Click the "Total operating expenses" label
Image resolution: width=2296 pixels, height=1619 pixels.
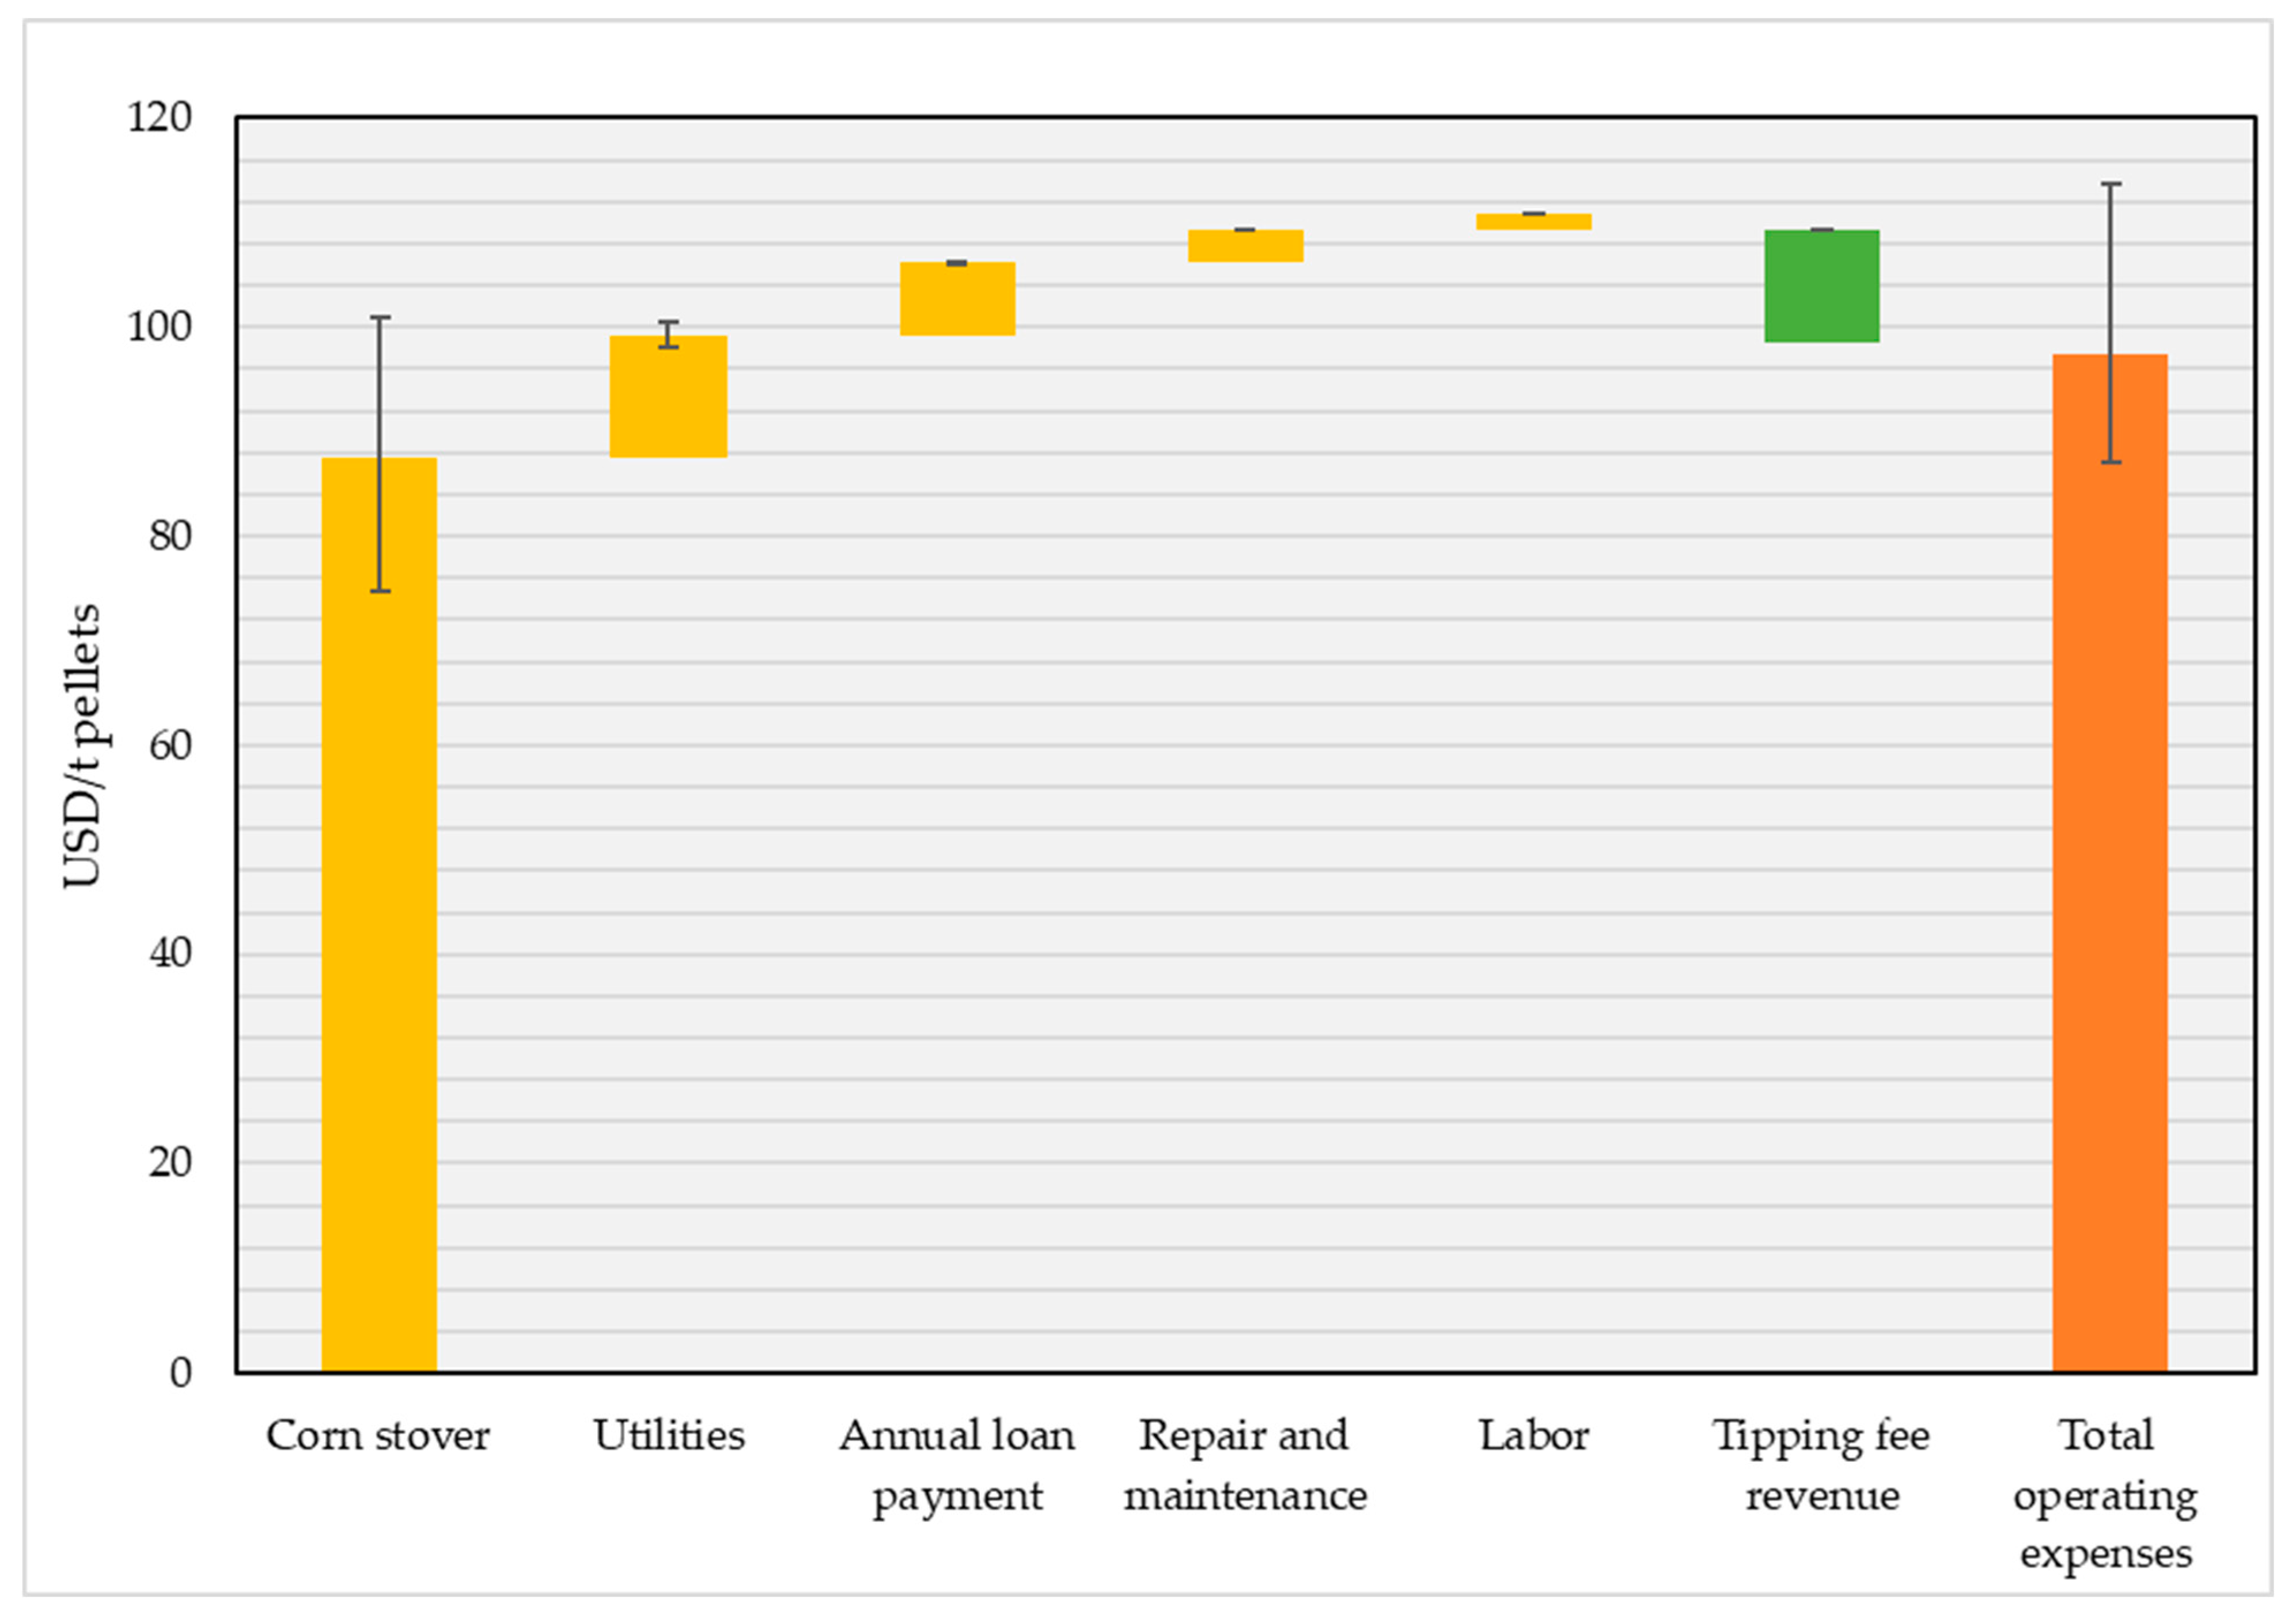(x=2107, y=1496)
